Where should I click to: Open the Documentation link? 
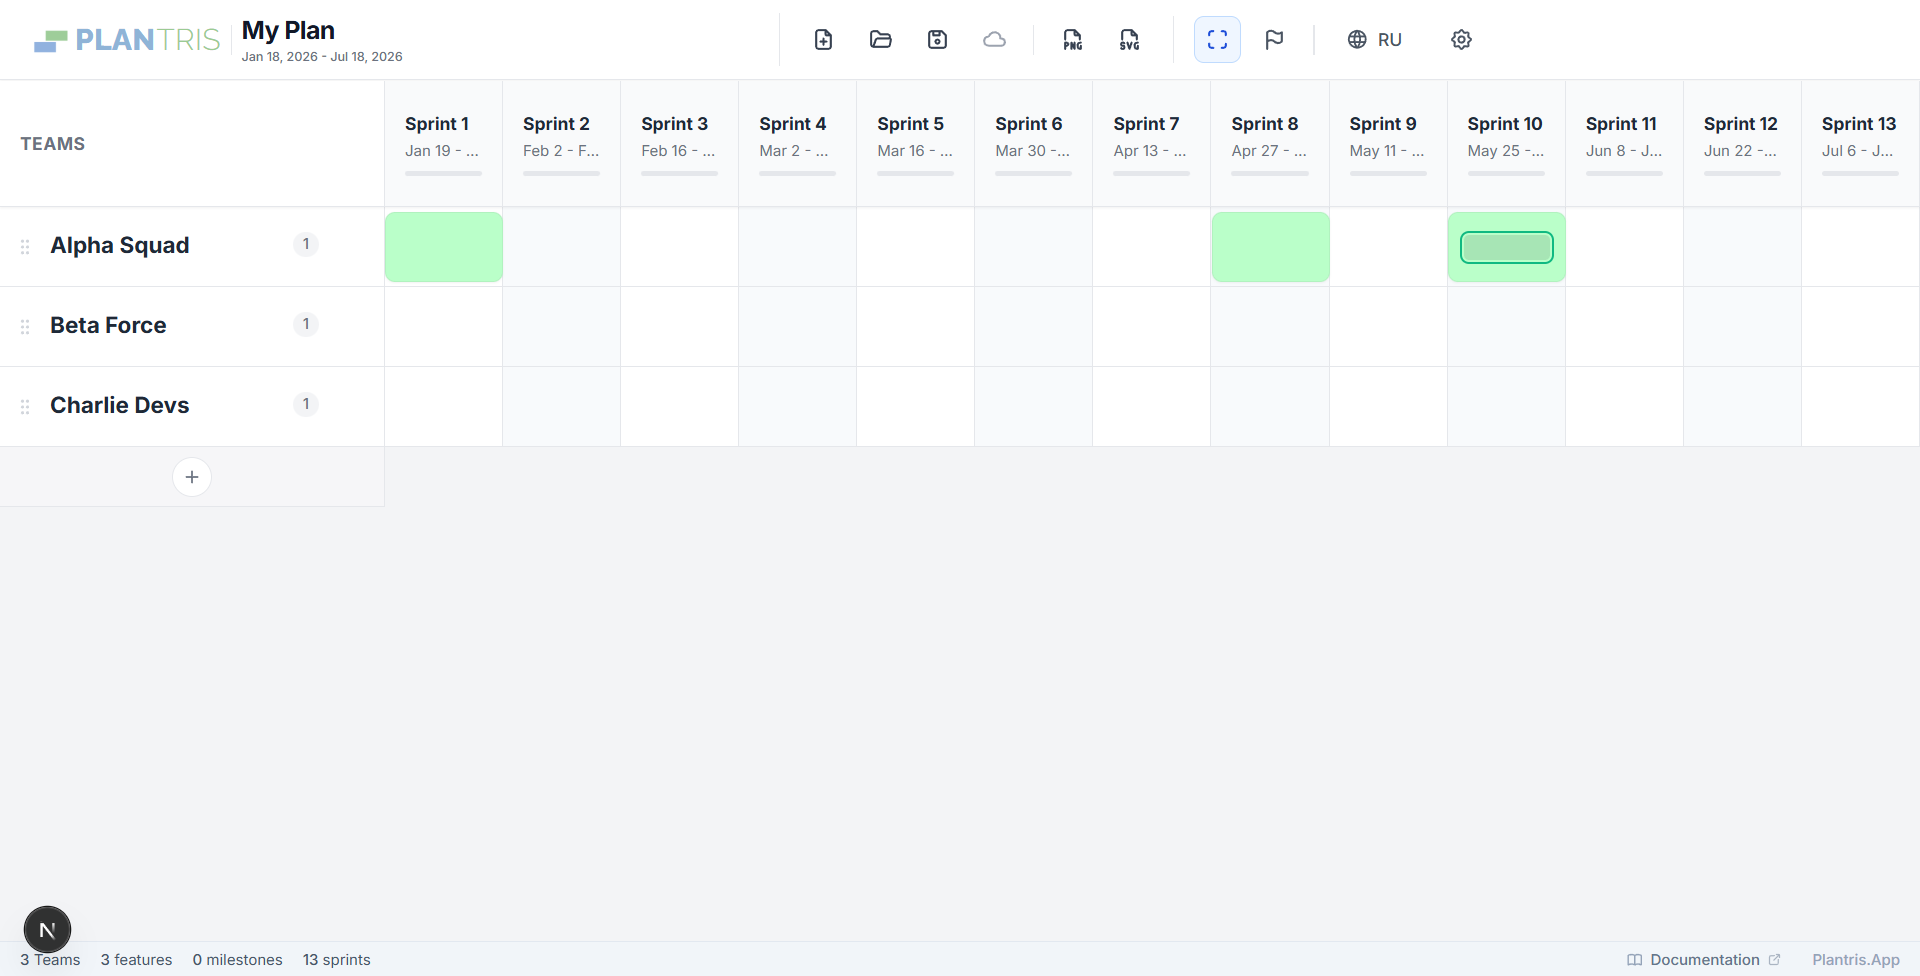click(x=1704, y=960)
